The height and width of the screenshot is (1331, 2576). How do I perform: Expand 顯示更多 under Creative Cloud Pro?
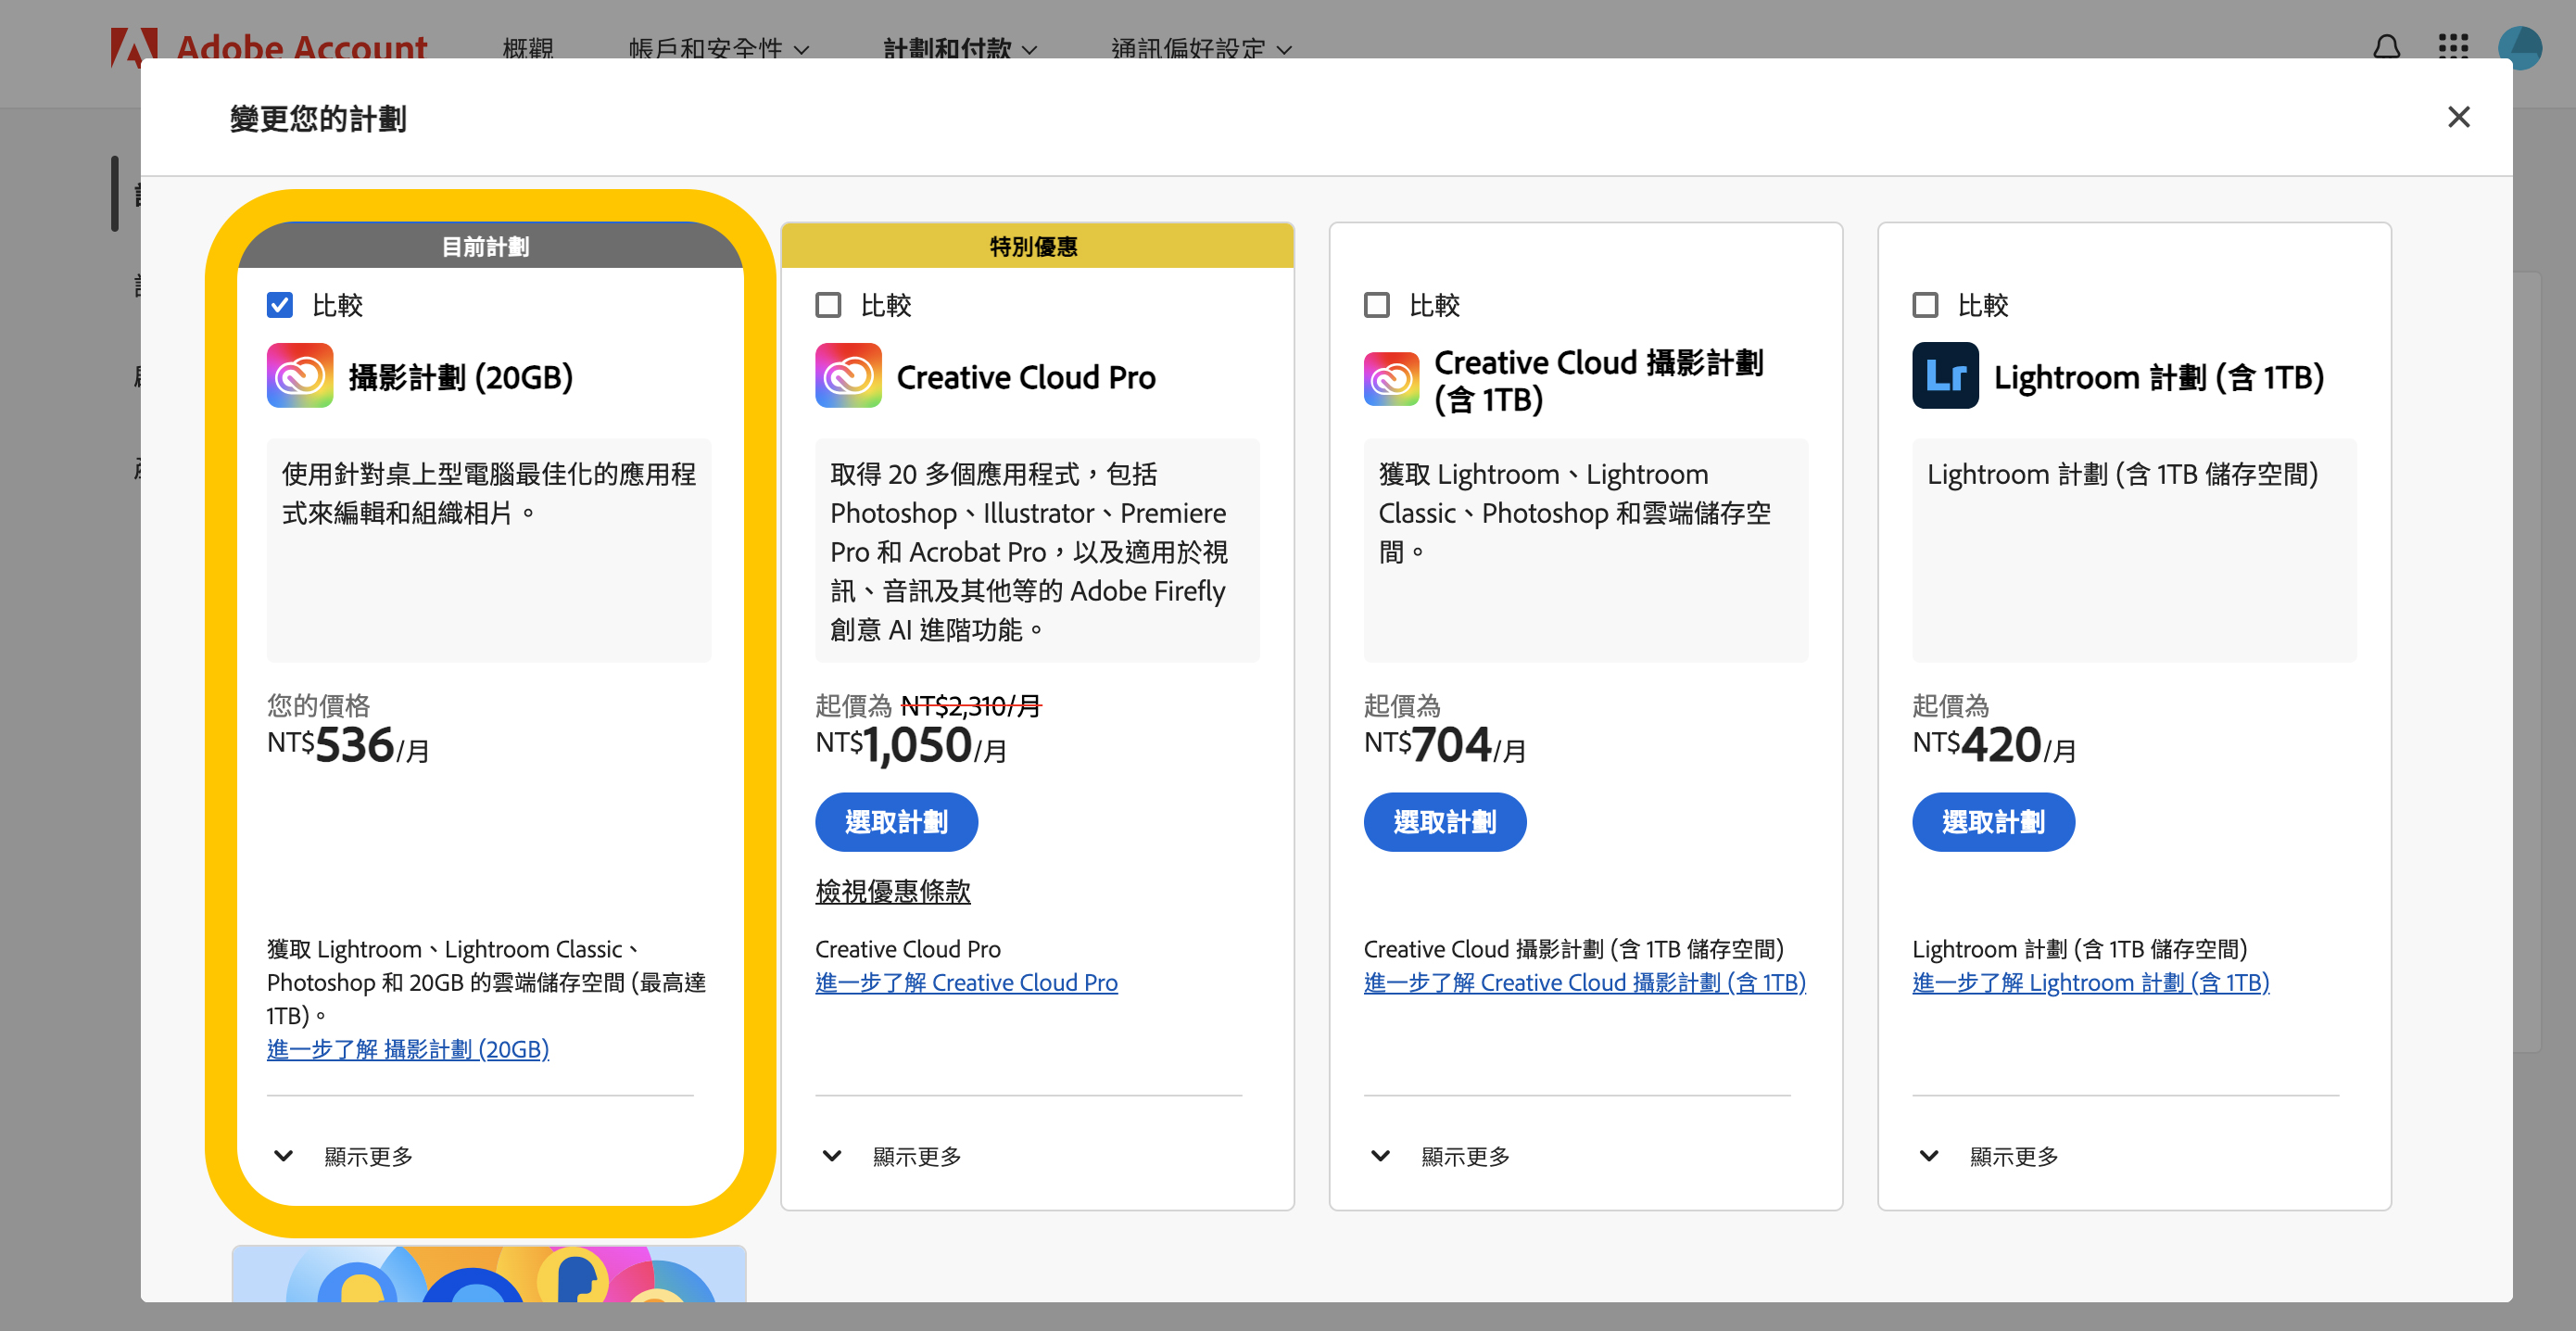point(893,1156)
